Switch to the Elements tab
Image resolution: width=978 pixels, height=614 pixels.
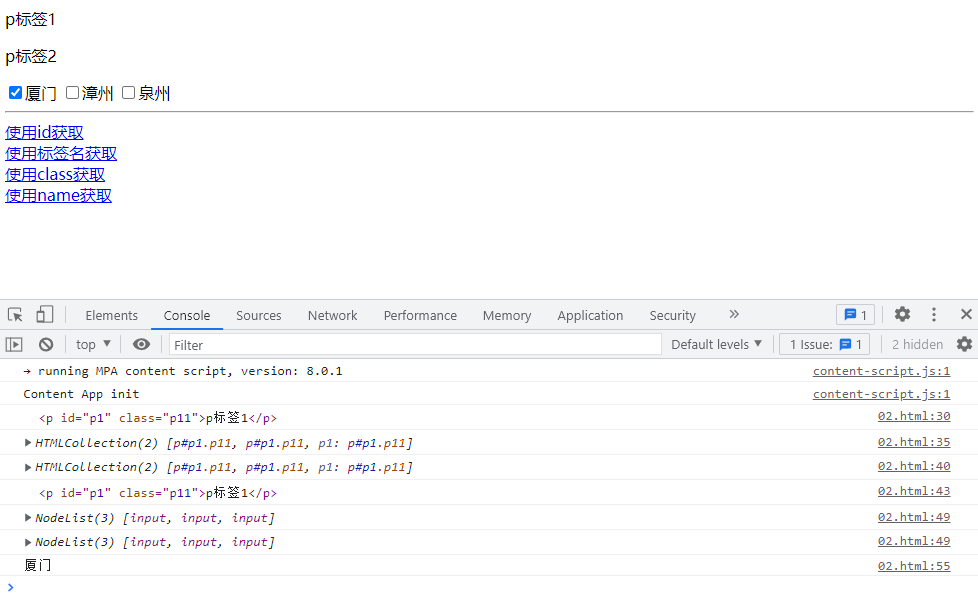(x=112, y=315)
